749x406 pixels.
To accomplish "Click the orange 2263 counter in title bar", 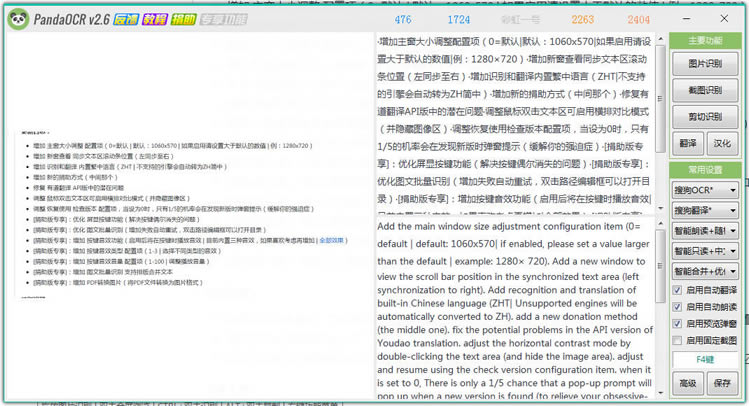I will click(x=583, y=20).
